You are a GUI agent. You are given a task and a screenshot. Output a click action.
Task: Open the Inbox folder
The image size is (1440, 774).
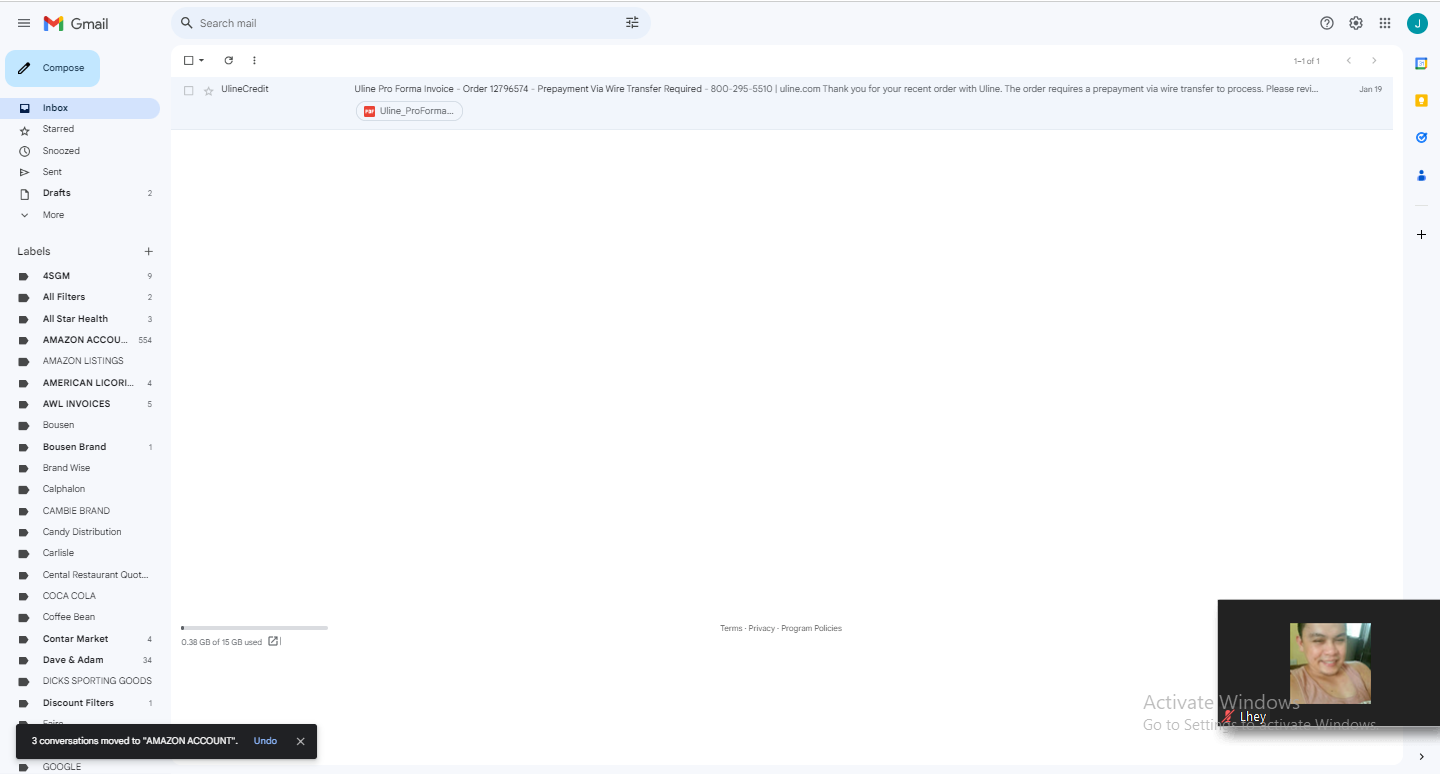click(80, 108)
